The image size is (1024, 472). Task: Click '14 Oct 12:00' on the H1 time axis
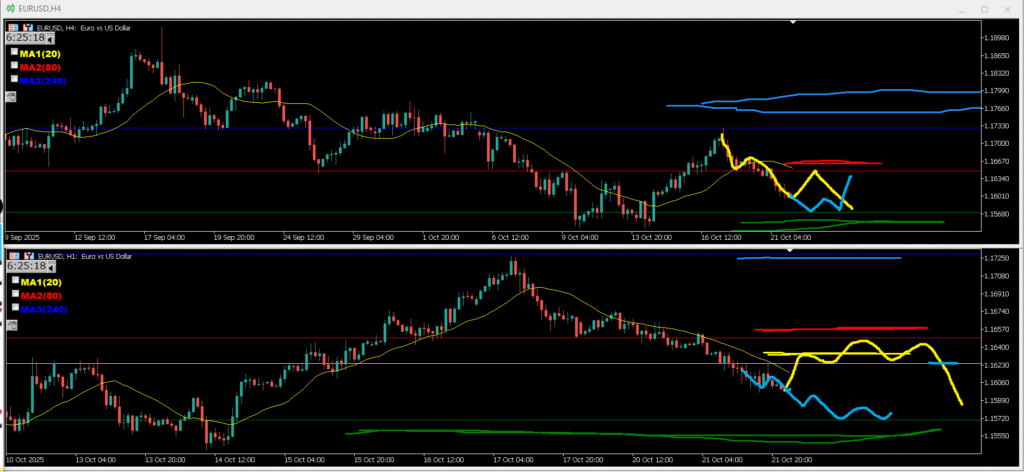(234, 458)
